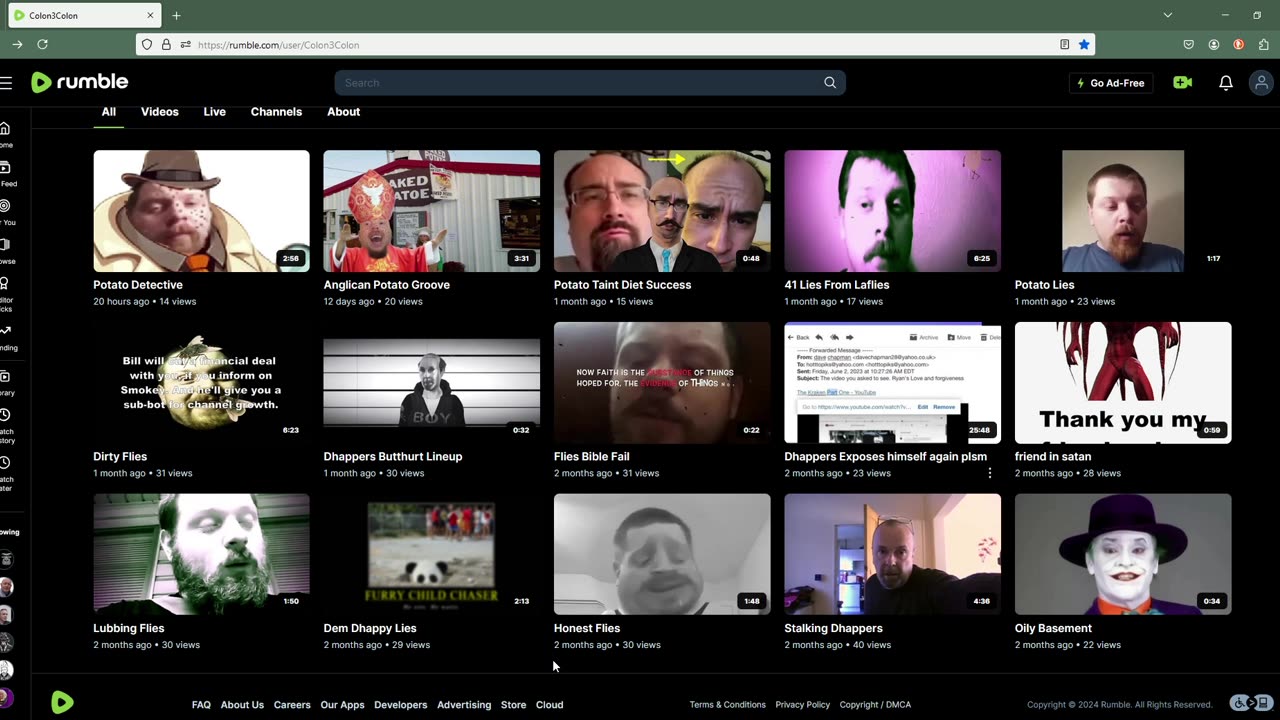The image size is (1280, 720).
Task: Open the Stalking Dhappers video thumbnail
Action: 892,554
